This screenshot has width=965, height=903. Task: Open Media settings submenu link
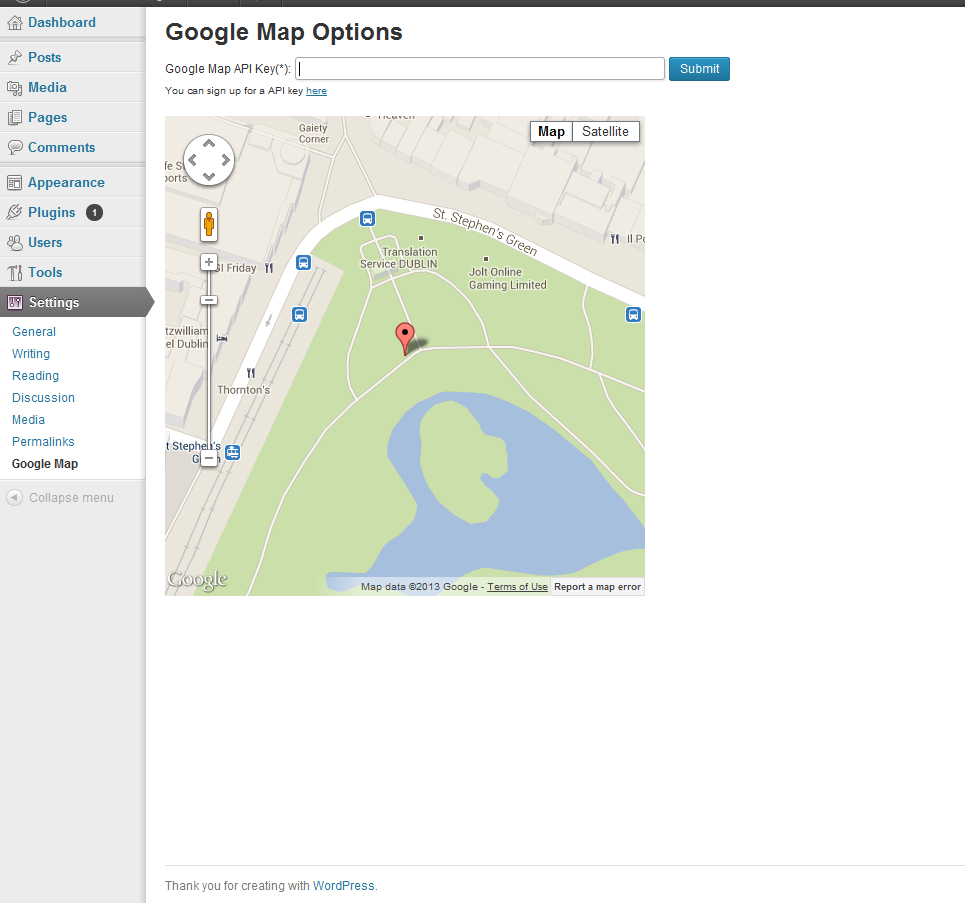28,420
